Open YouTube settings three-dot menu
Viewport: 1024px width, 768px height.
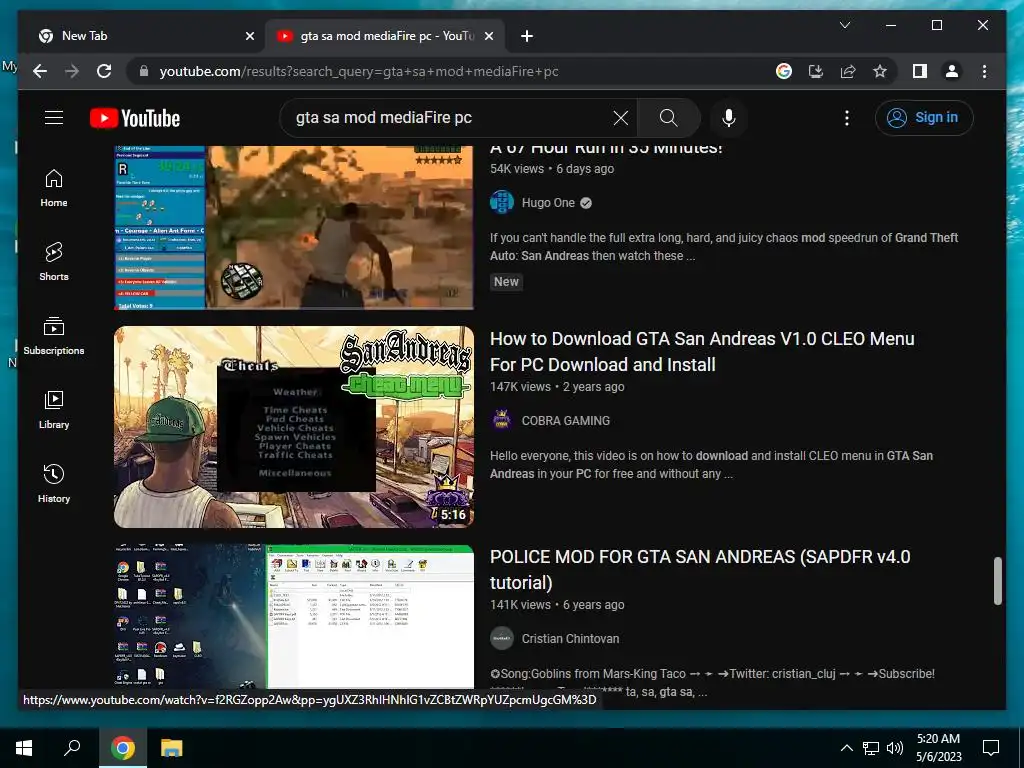[x=846, y=118]
